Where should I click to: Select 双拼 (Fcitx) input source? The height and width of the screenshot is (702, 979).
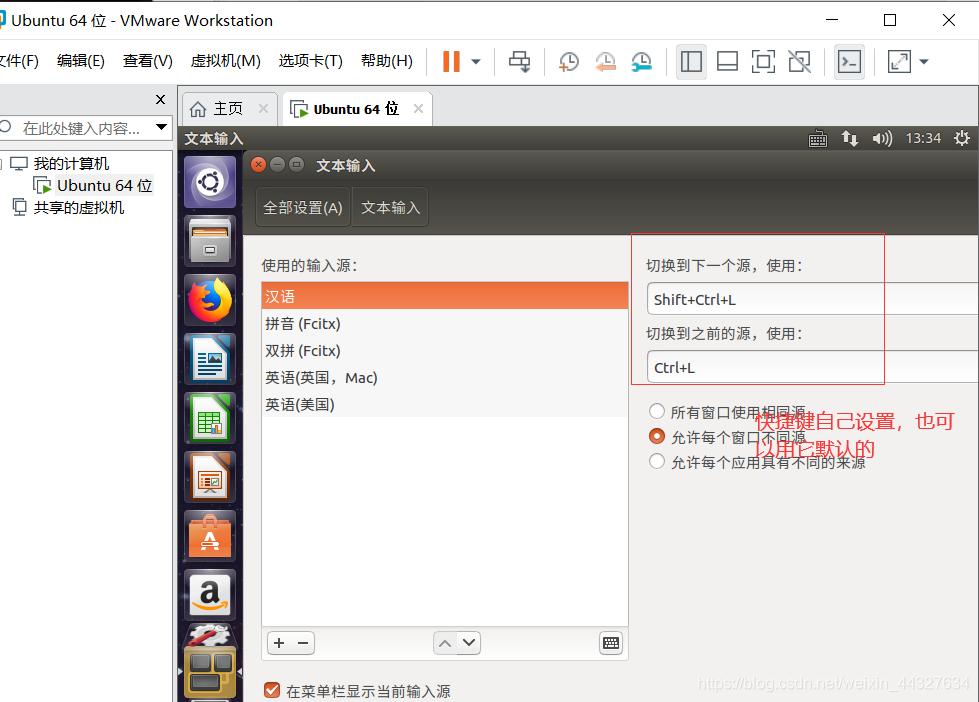pos(445,350)
